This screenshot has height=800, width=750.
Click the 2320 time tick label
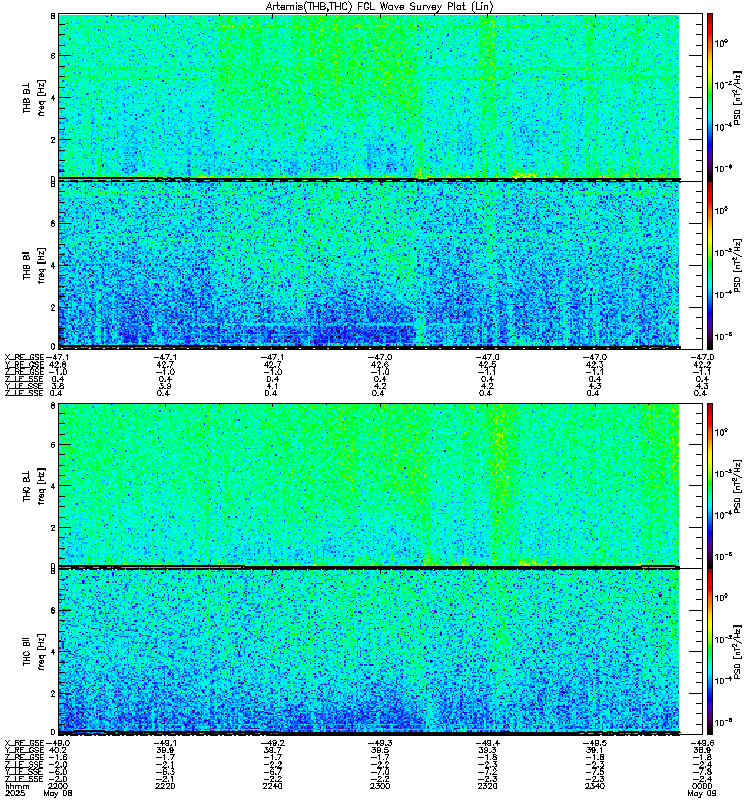(487, 786)
